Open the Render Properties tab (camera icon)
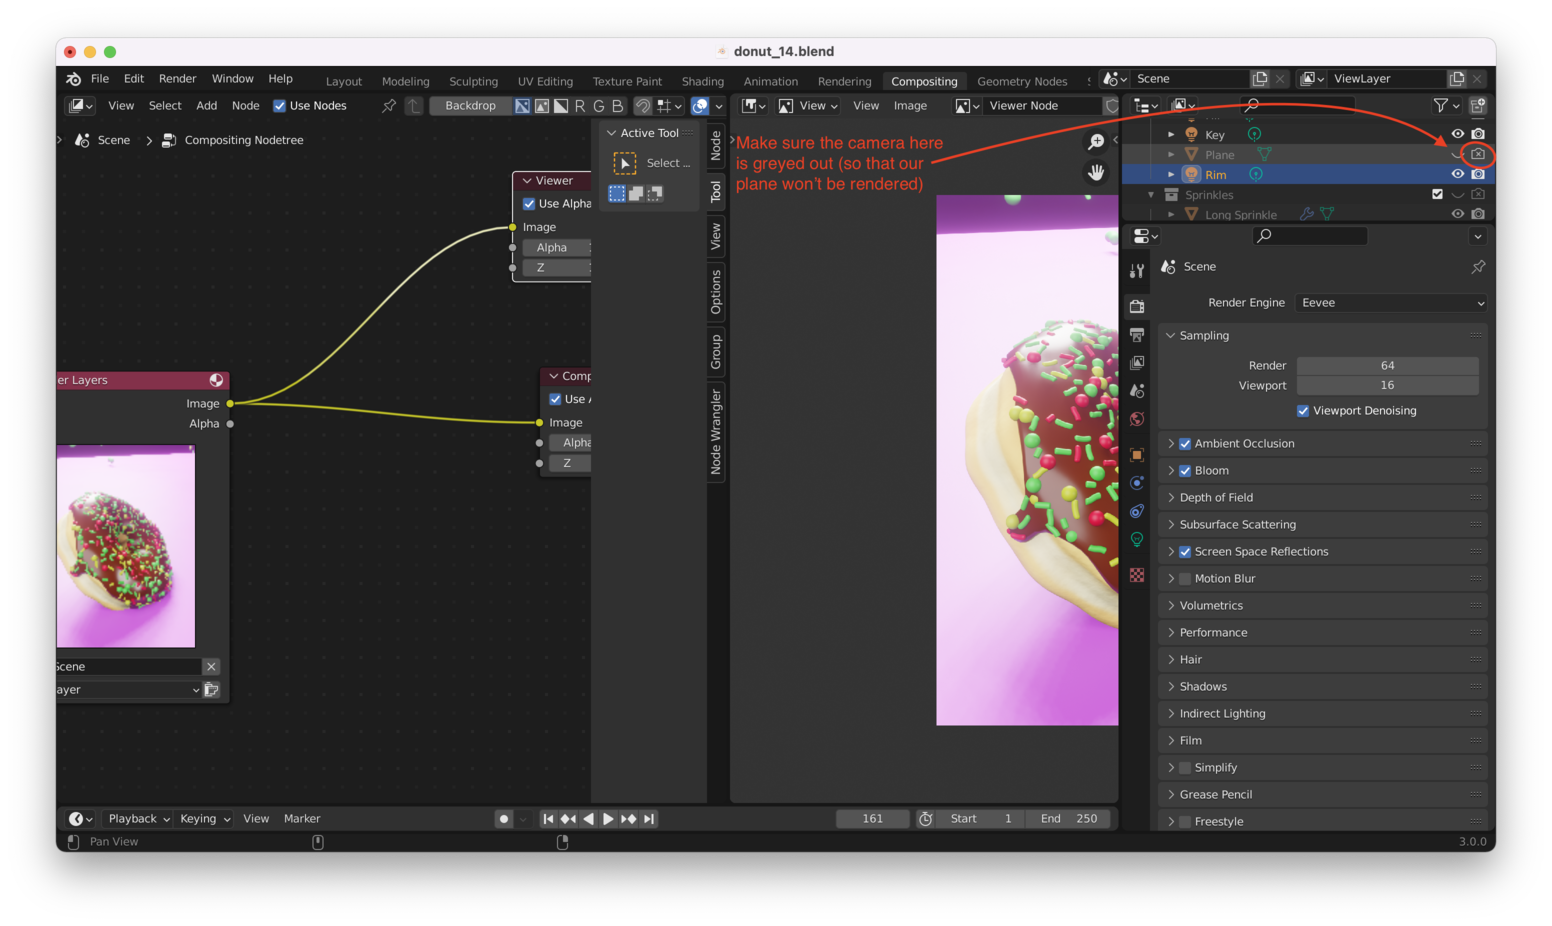Image resolution: width=1552 pixels, height=926 pixels. point(1136,306)
